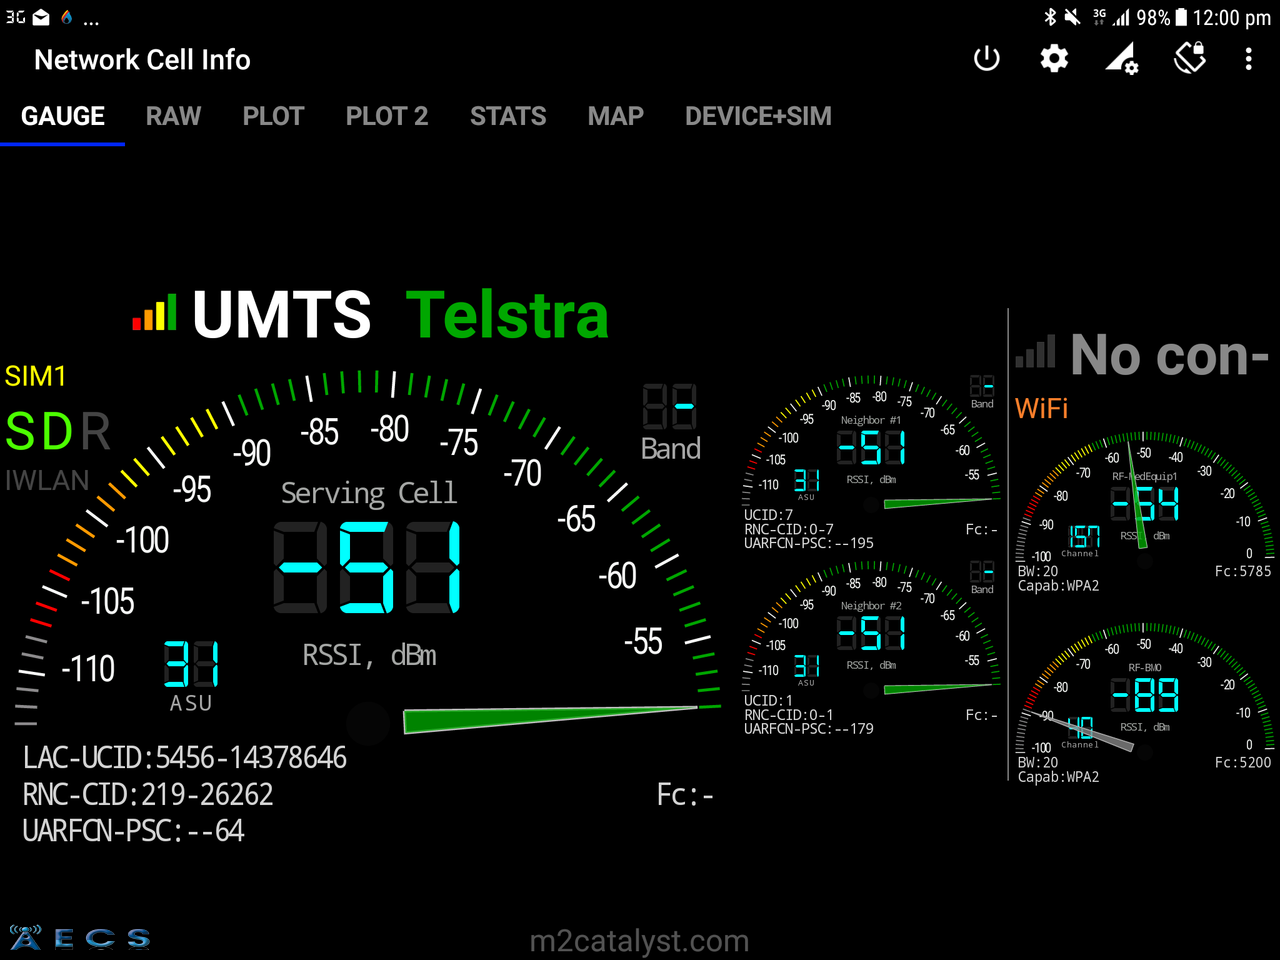Viewport: 1280px width, 960px height.
Task: Open the DEVICE+SIM tab
Action: coord(758,116)
